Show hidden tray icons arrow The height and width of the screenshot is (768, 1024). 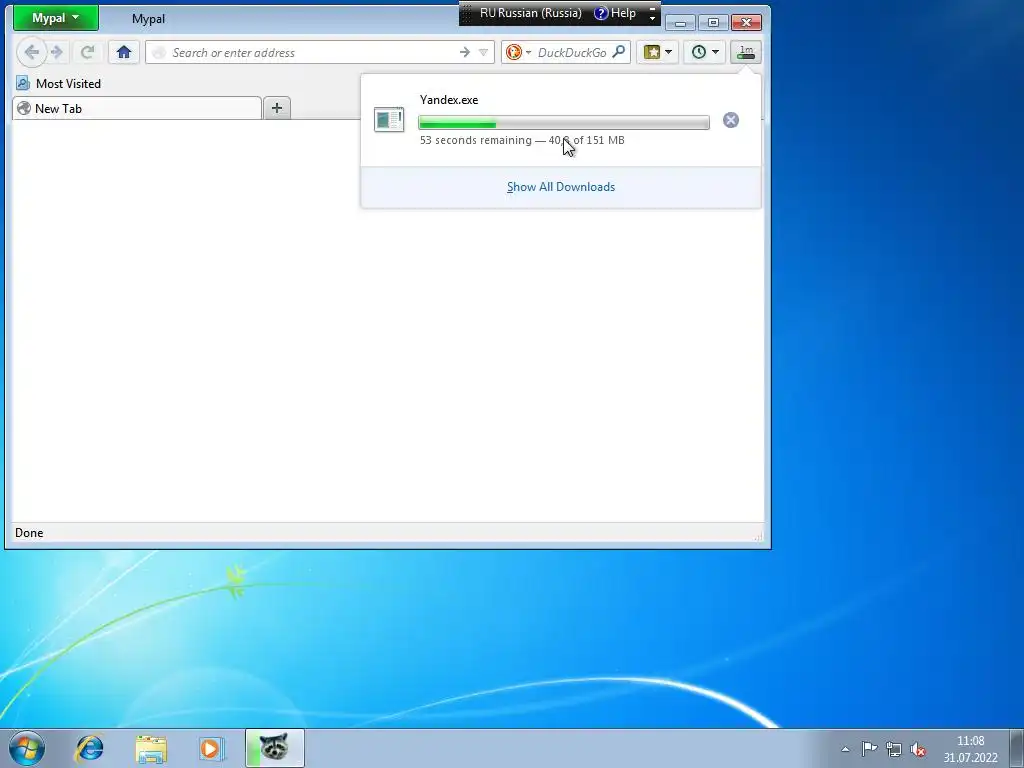(x=845, y=749)
